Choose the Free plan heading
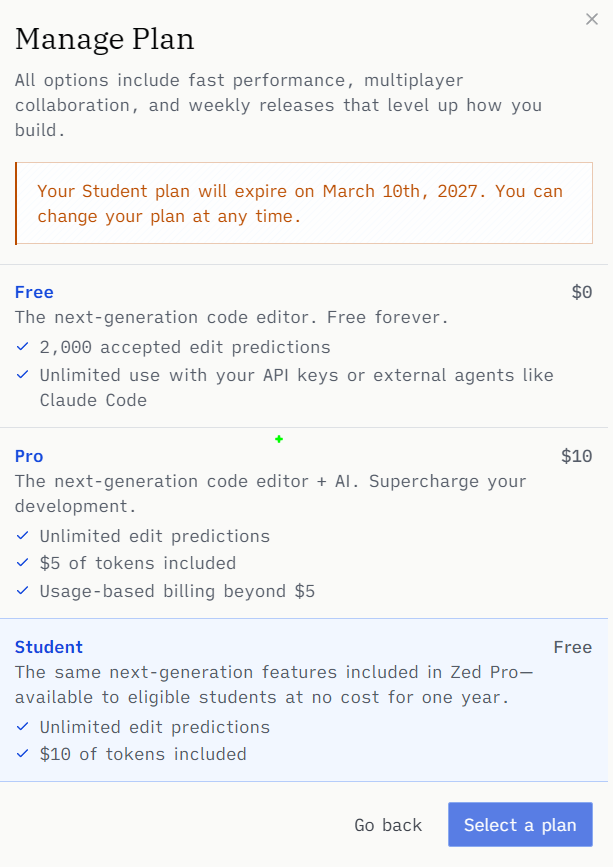Screen dimensions: 613x867 pyautogui.click(x=34, y=292)
